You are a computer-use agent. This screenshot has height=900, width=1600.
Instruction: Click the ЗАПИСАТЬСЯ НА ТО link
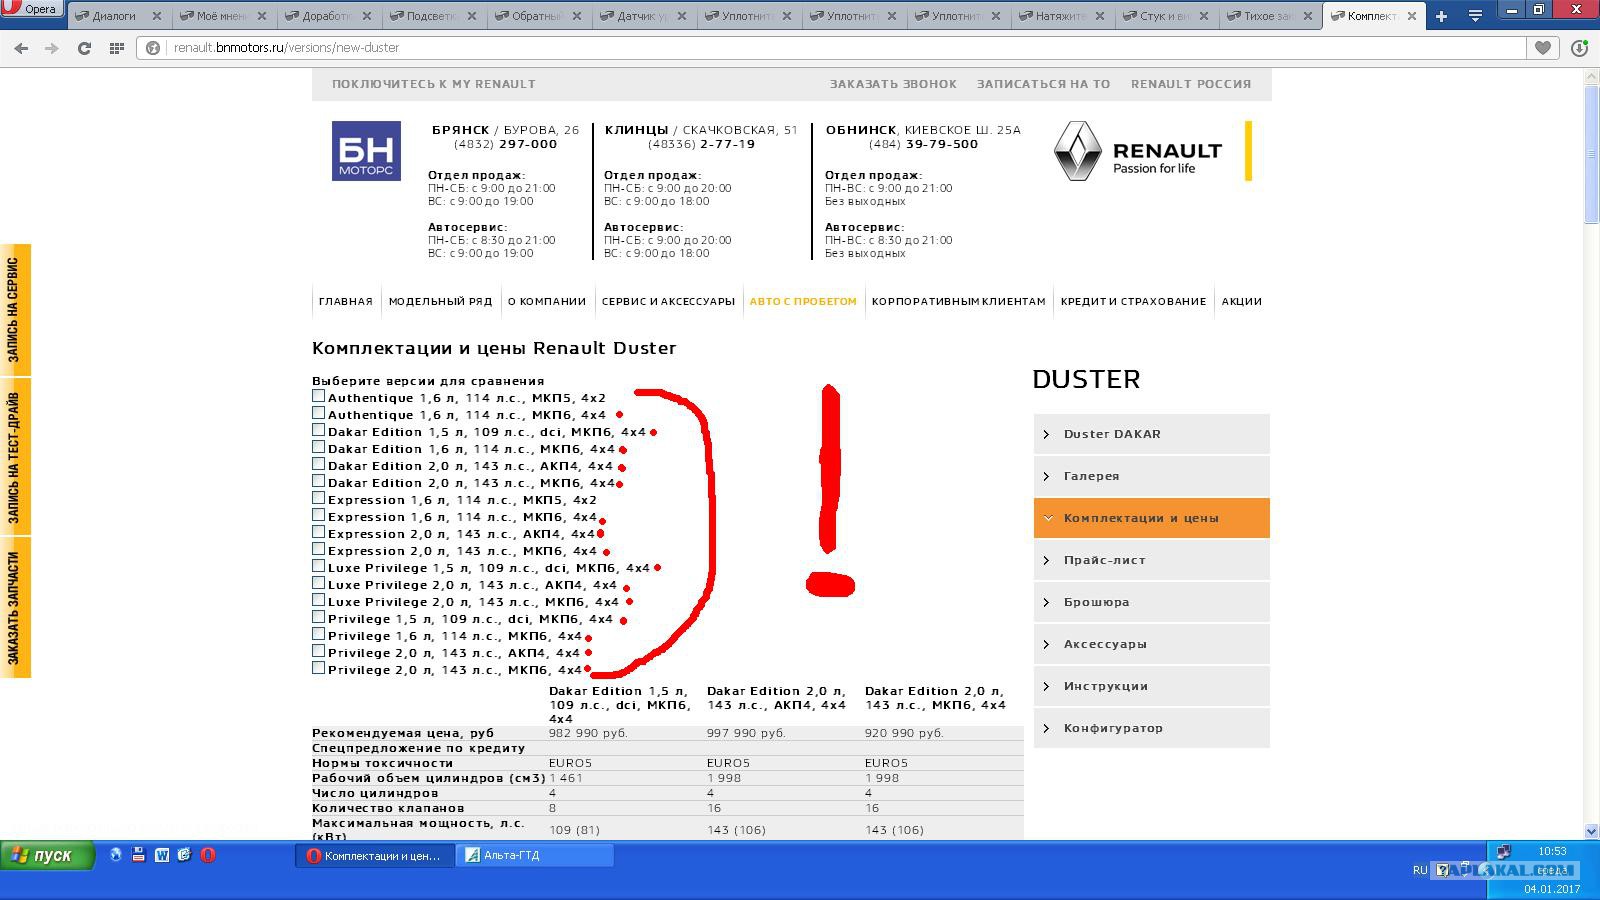[1043, 84]
